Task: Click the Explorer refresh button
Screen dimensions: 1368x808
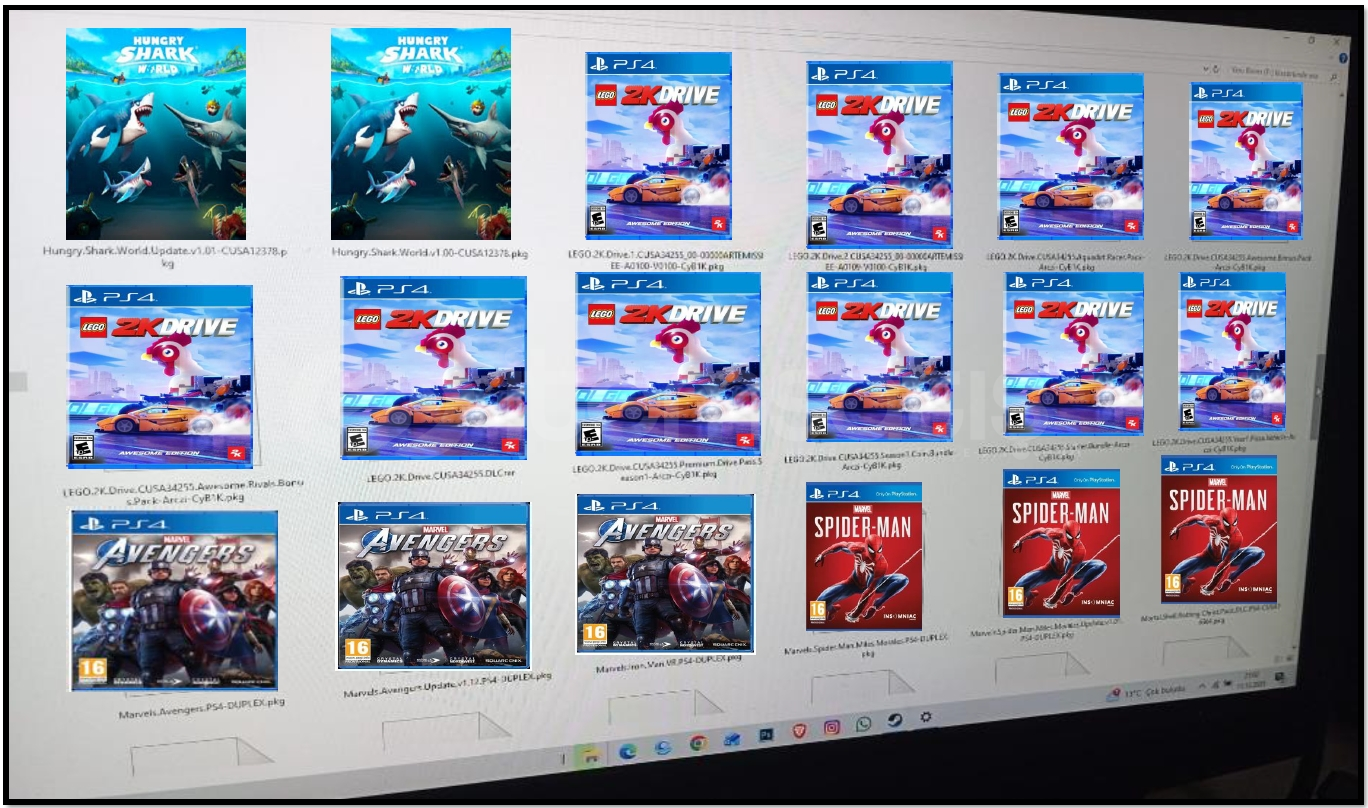Action: (1215, 70)
